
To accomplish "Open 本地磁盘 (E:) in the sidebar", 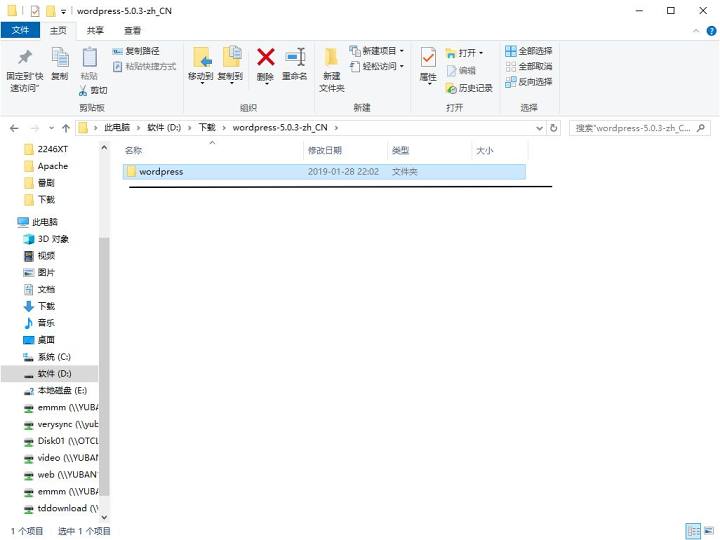I will pos(62,391).
